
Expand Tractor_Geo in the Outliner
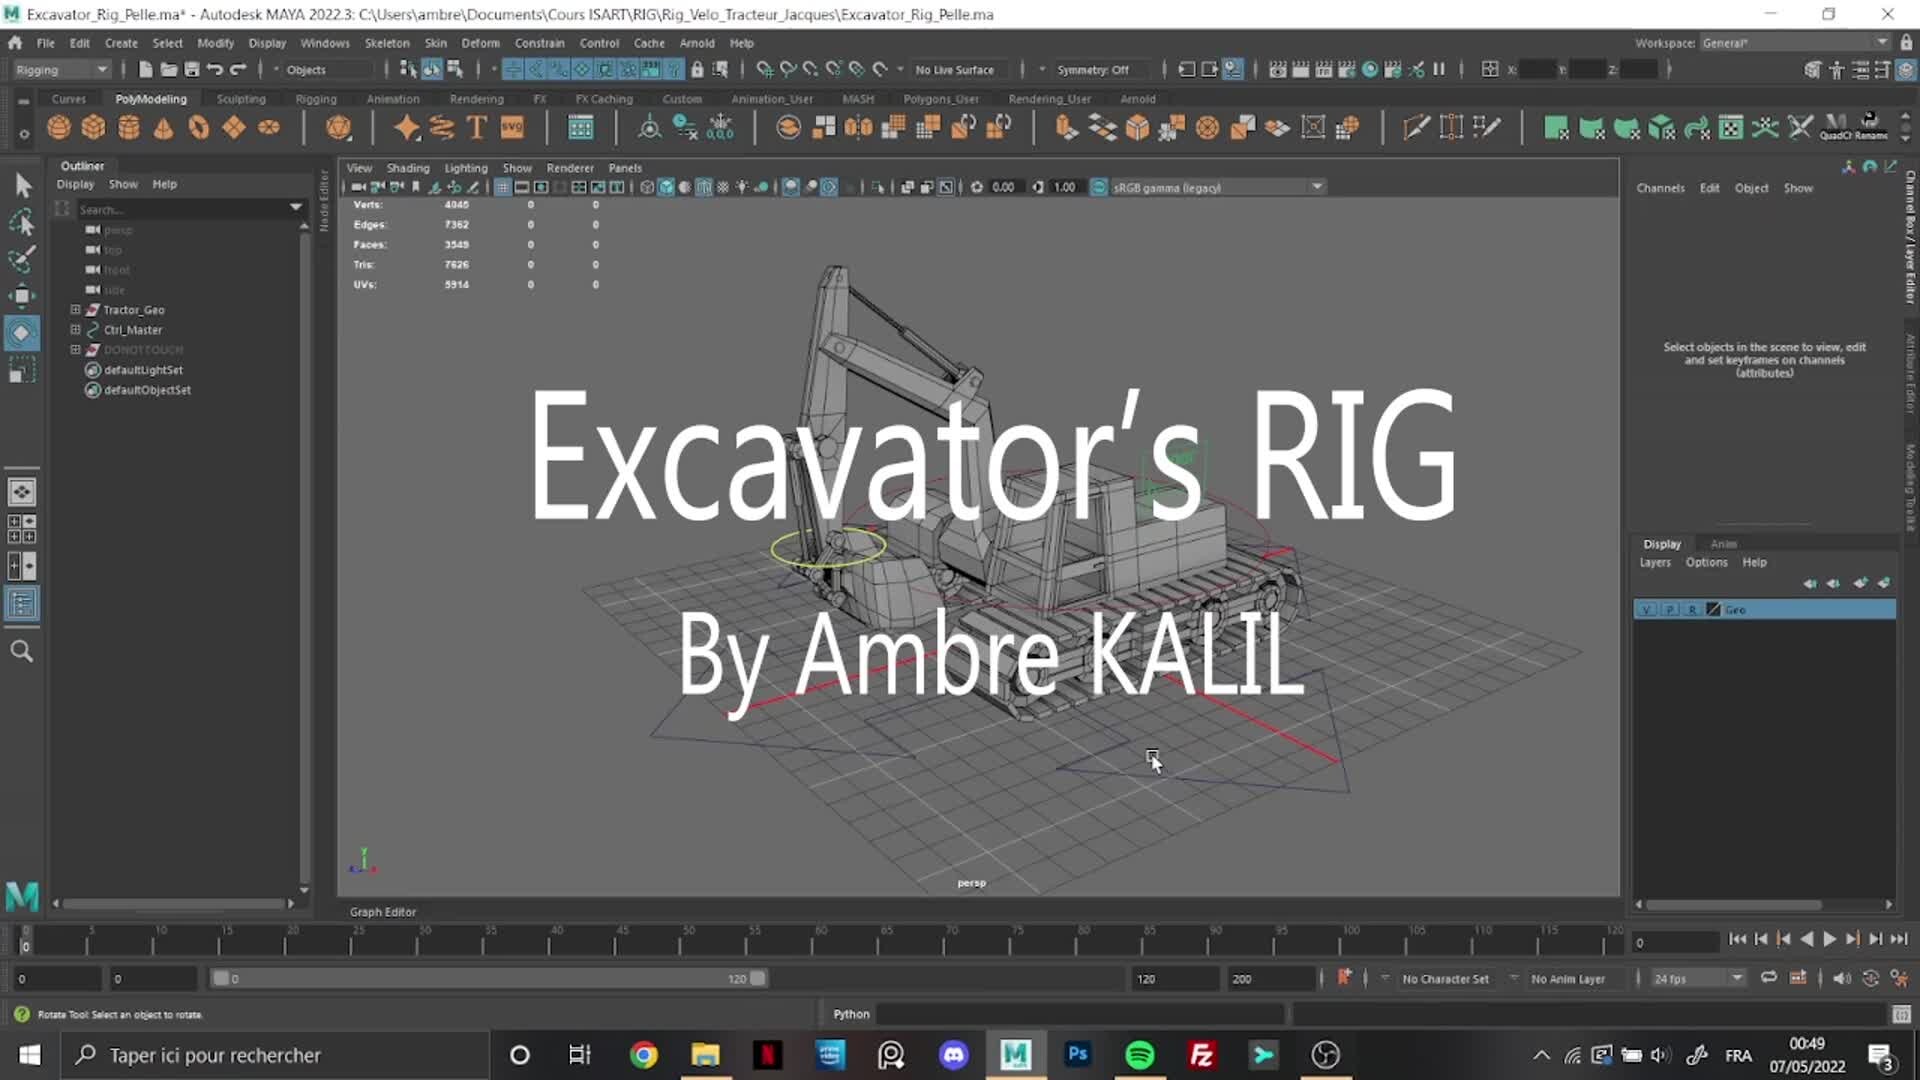pyautogui.click(x=75, y=310)
